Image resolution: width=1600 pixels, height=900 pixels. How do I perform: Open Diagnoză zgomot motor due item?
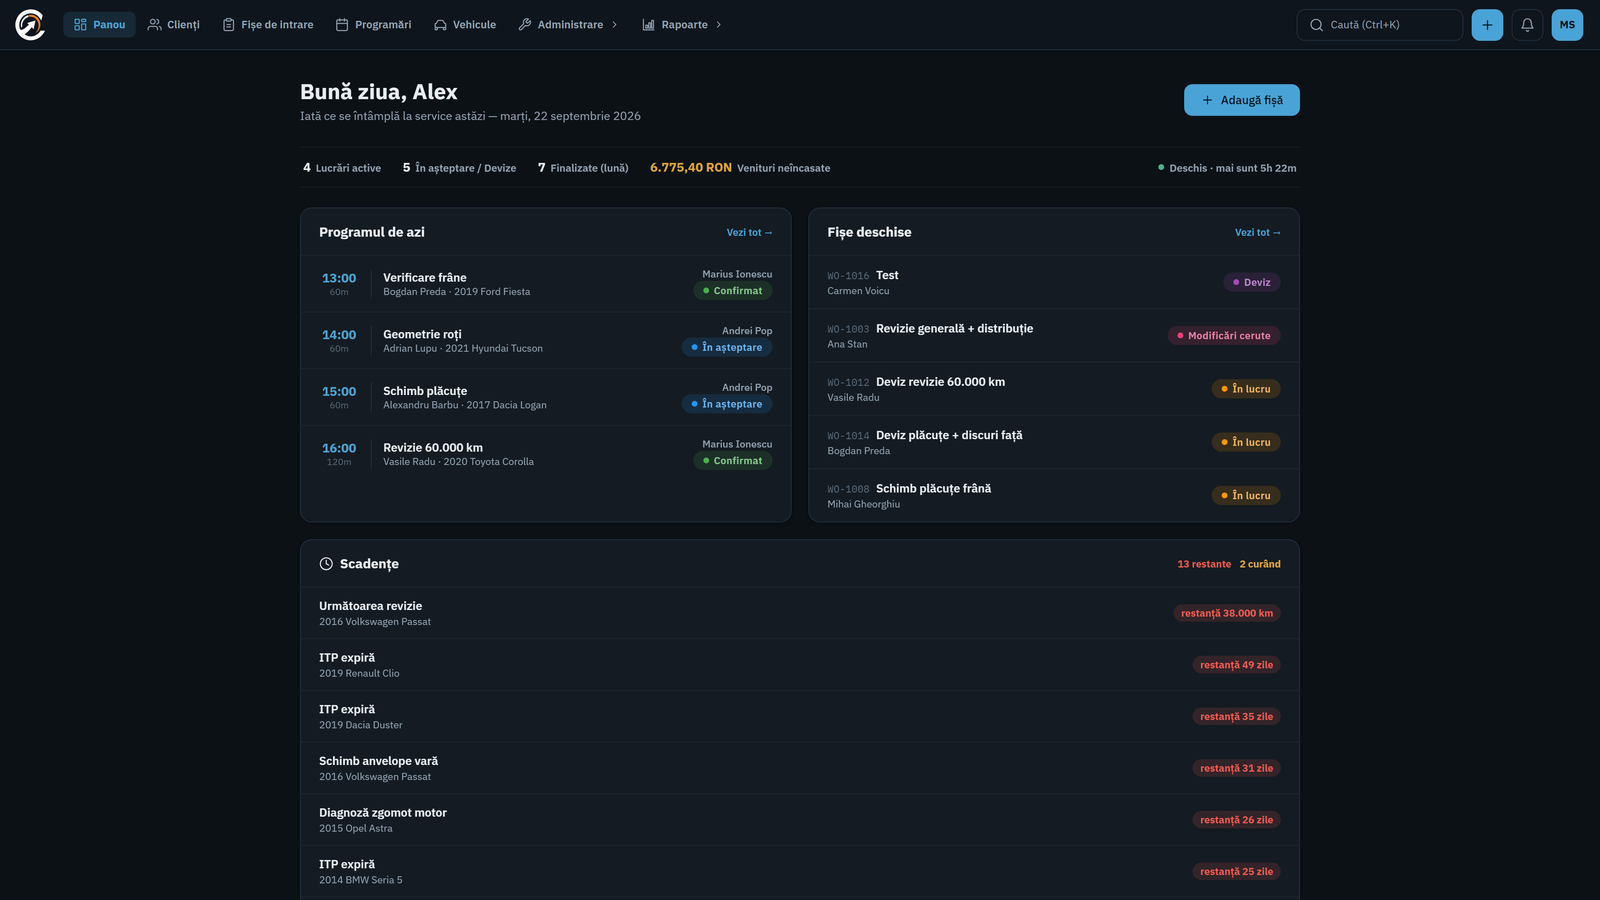coord(800,820)
